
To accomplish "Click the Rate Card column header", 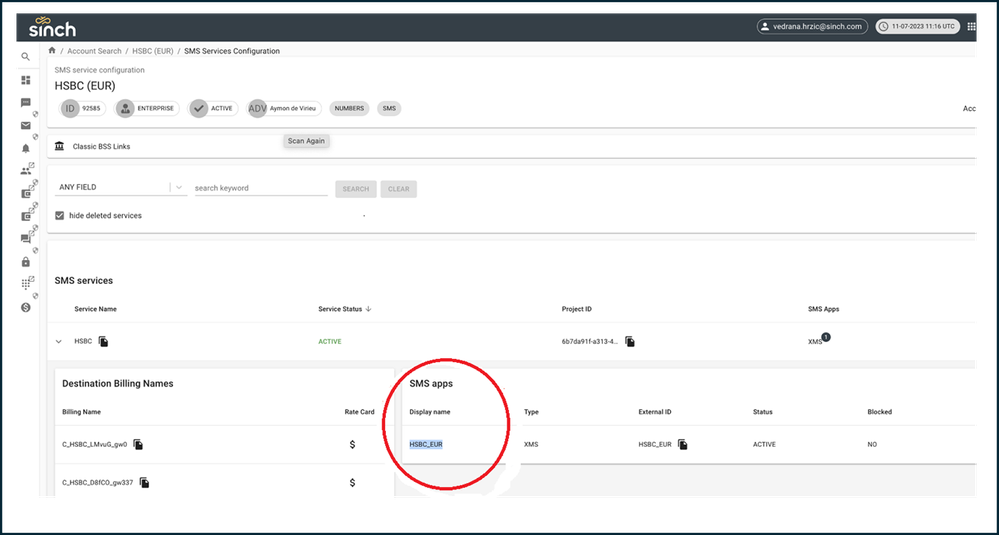I will 359,412.
